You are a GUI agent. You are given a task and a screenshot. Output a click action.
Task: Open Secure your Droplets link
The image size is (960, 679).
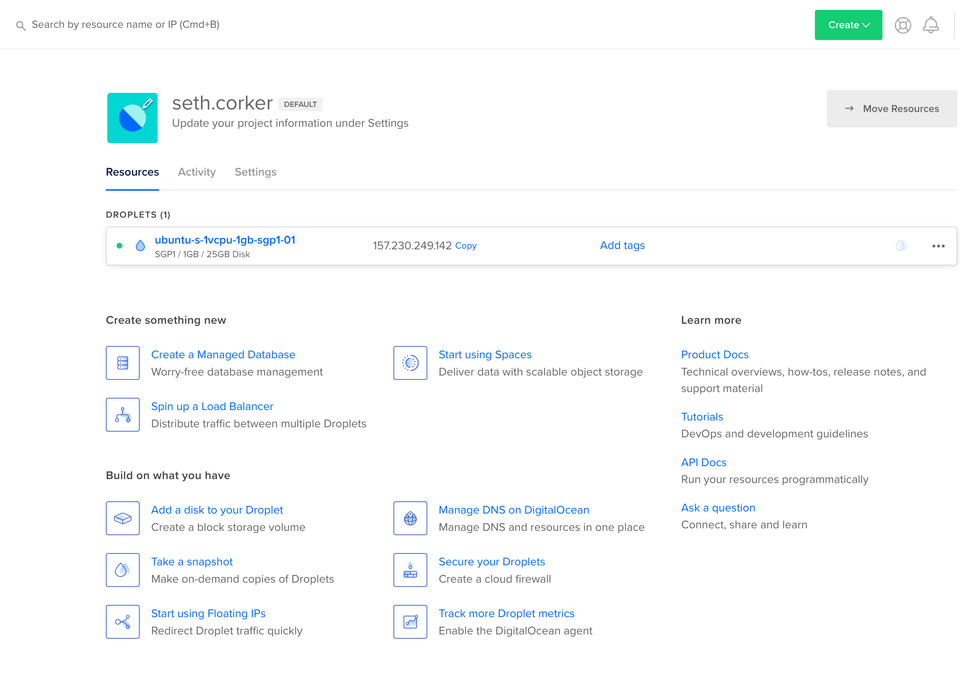pyautogui.click(x=492, y=562)
